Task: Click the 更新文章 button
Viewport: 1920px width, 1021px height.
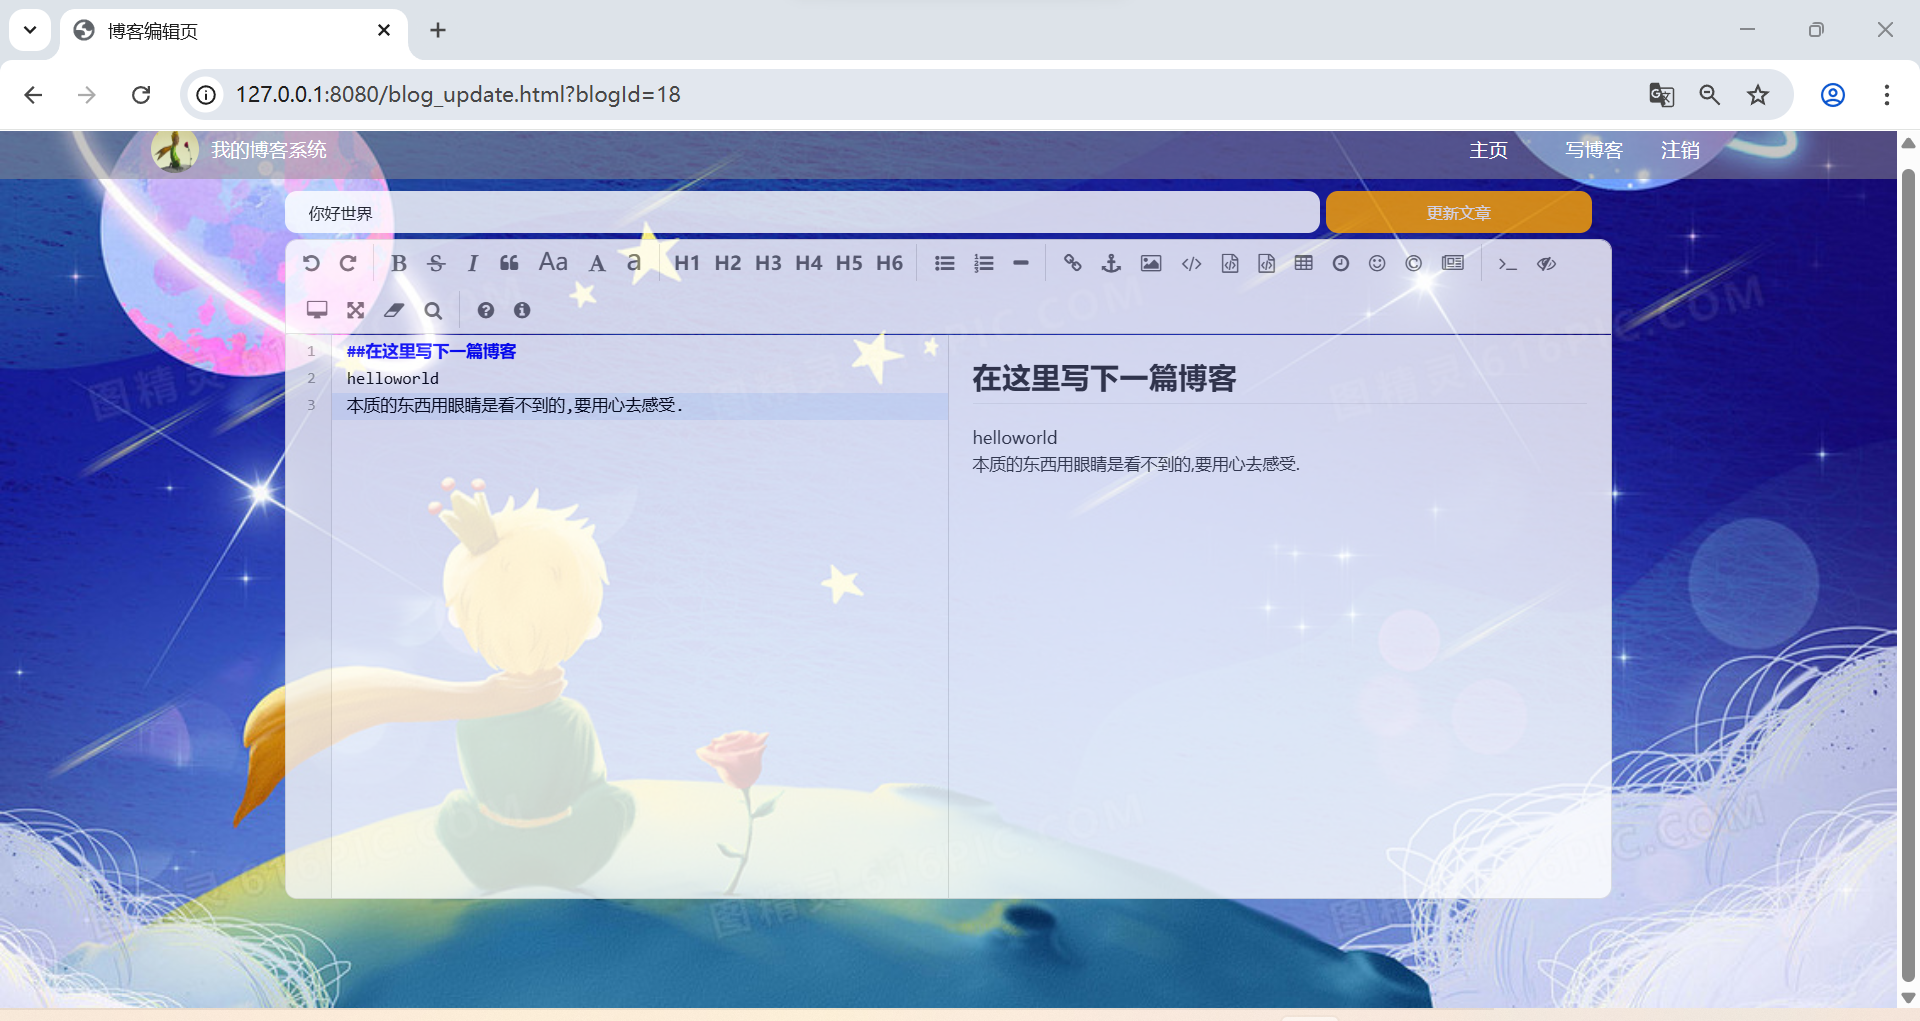Action: point(1458,212)
